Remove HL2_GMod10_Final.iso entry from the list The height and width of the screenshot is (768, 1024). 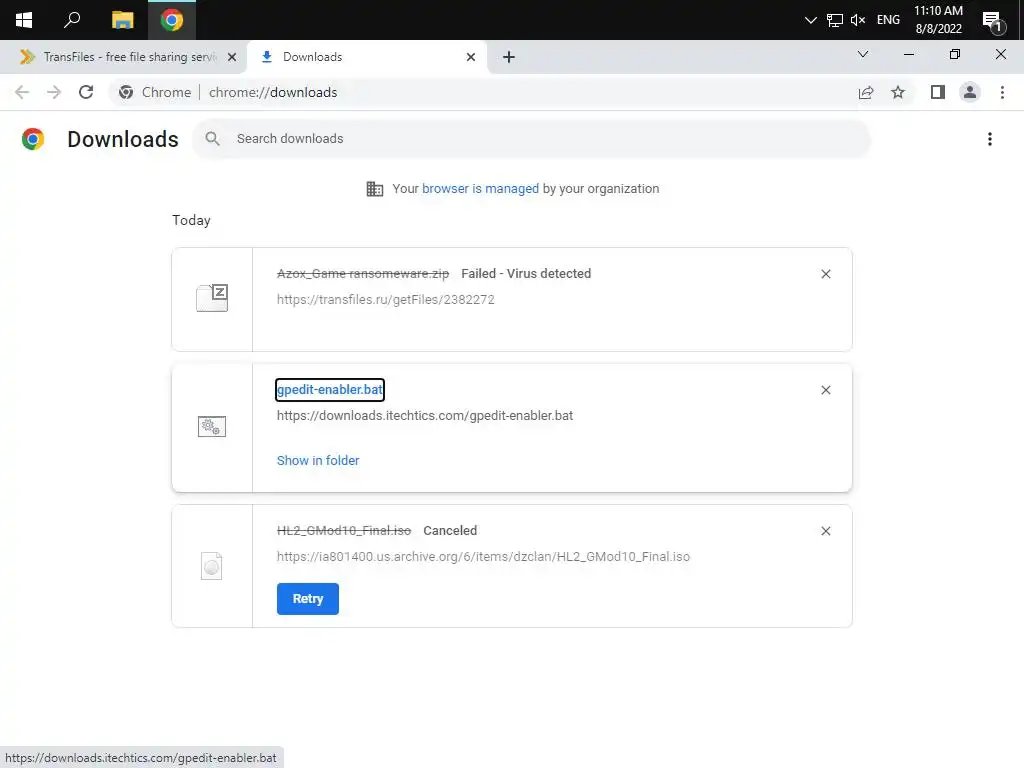tap(825, 531)
